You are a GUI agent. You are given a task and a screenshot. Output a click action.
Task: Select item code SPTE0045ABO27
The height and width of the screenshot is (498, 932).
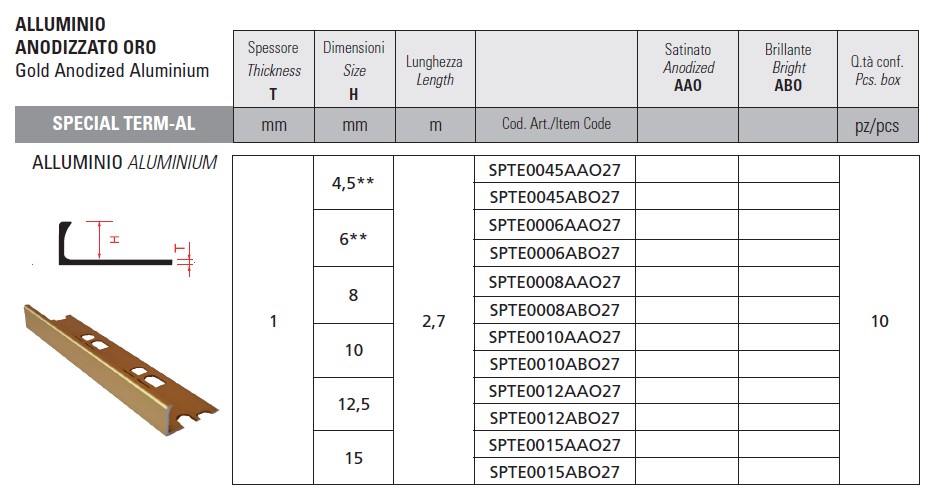coord(555,197)
